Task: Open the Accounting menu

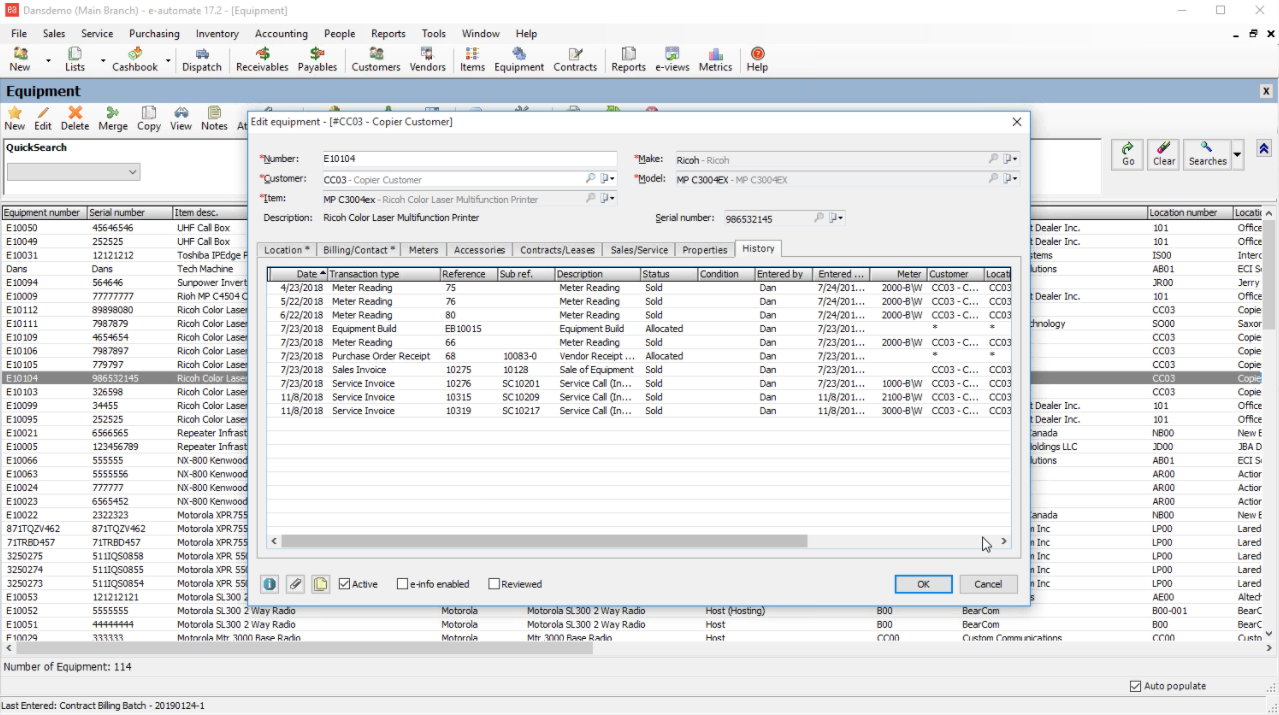Action: [281, 33]
